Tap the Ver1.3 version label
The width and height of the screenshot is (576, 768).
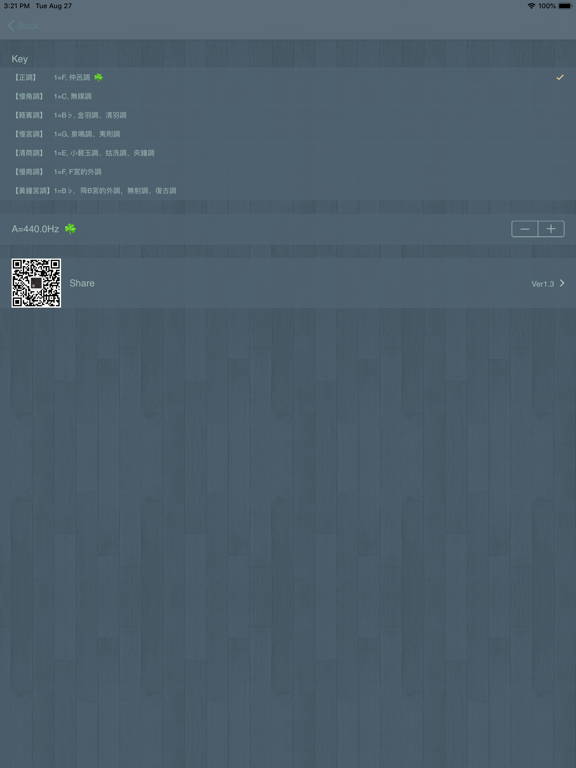point(543,284)
